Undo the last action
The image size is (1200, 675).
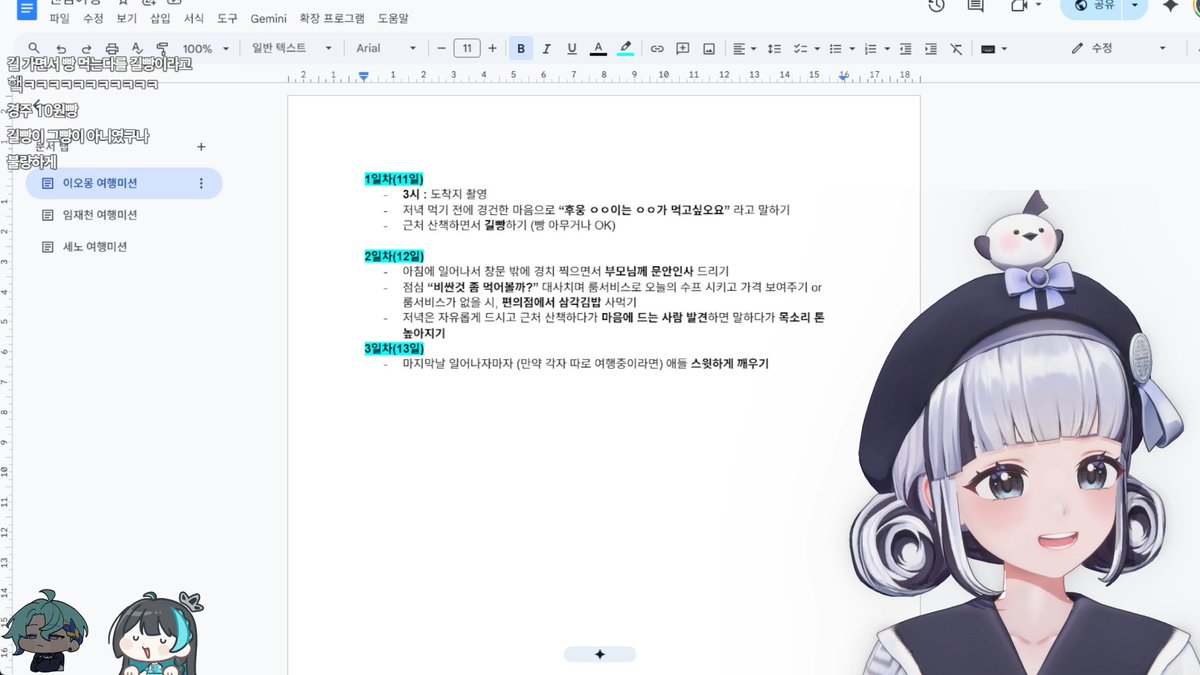(61, 48)
